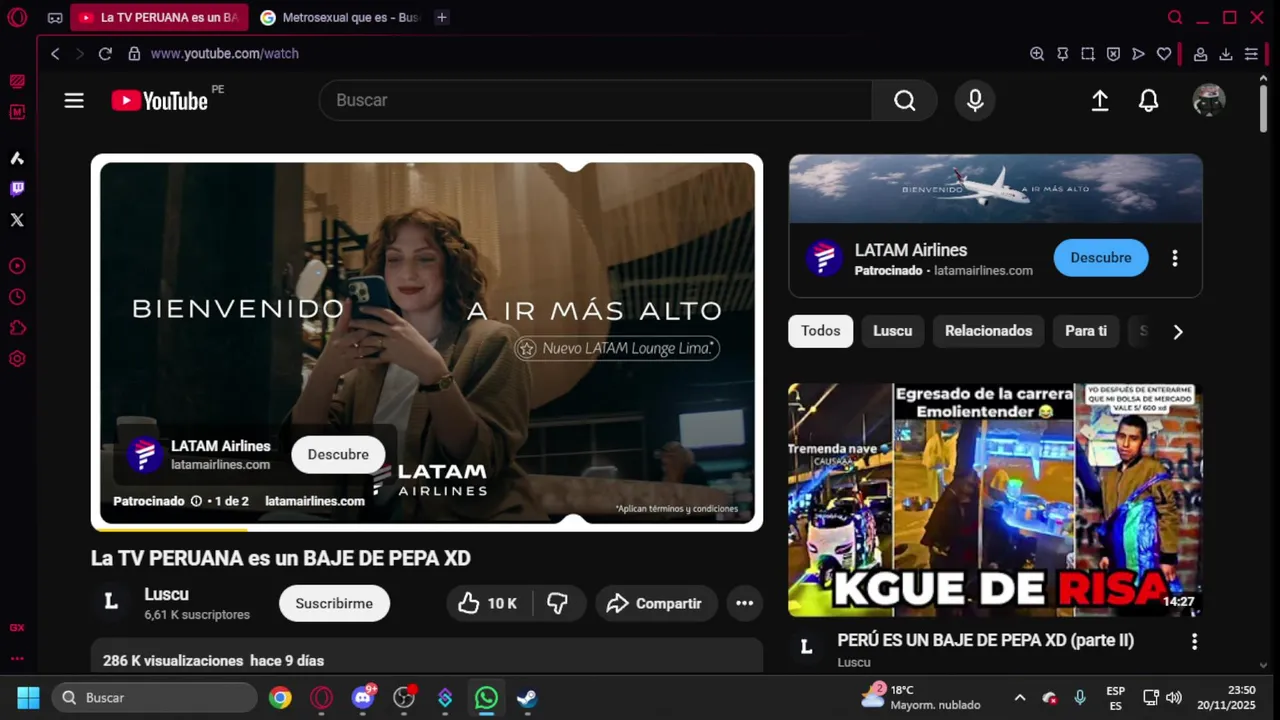The height and width of the screenshot is (720, 1280).
Task: Expand video description with view count
Action: tap(427, 657)
